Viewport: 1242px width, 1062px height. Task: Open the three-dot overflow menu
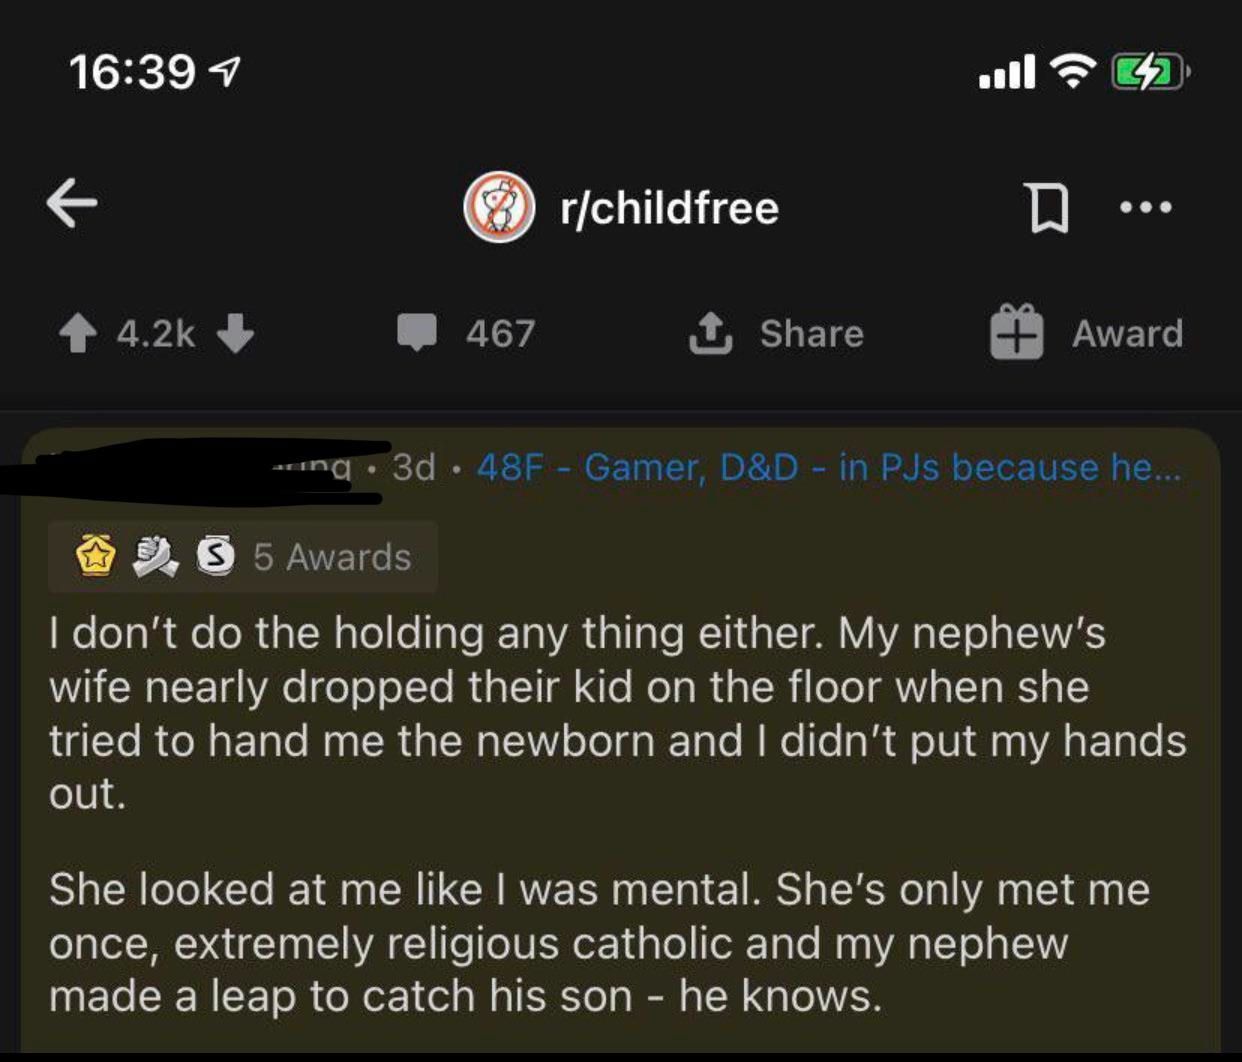tap(1146, 207)
